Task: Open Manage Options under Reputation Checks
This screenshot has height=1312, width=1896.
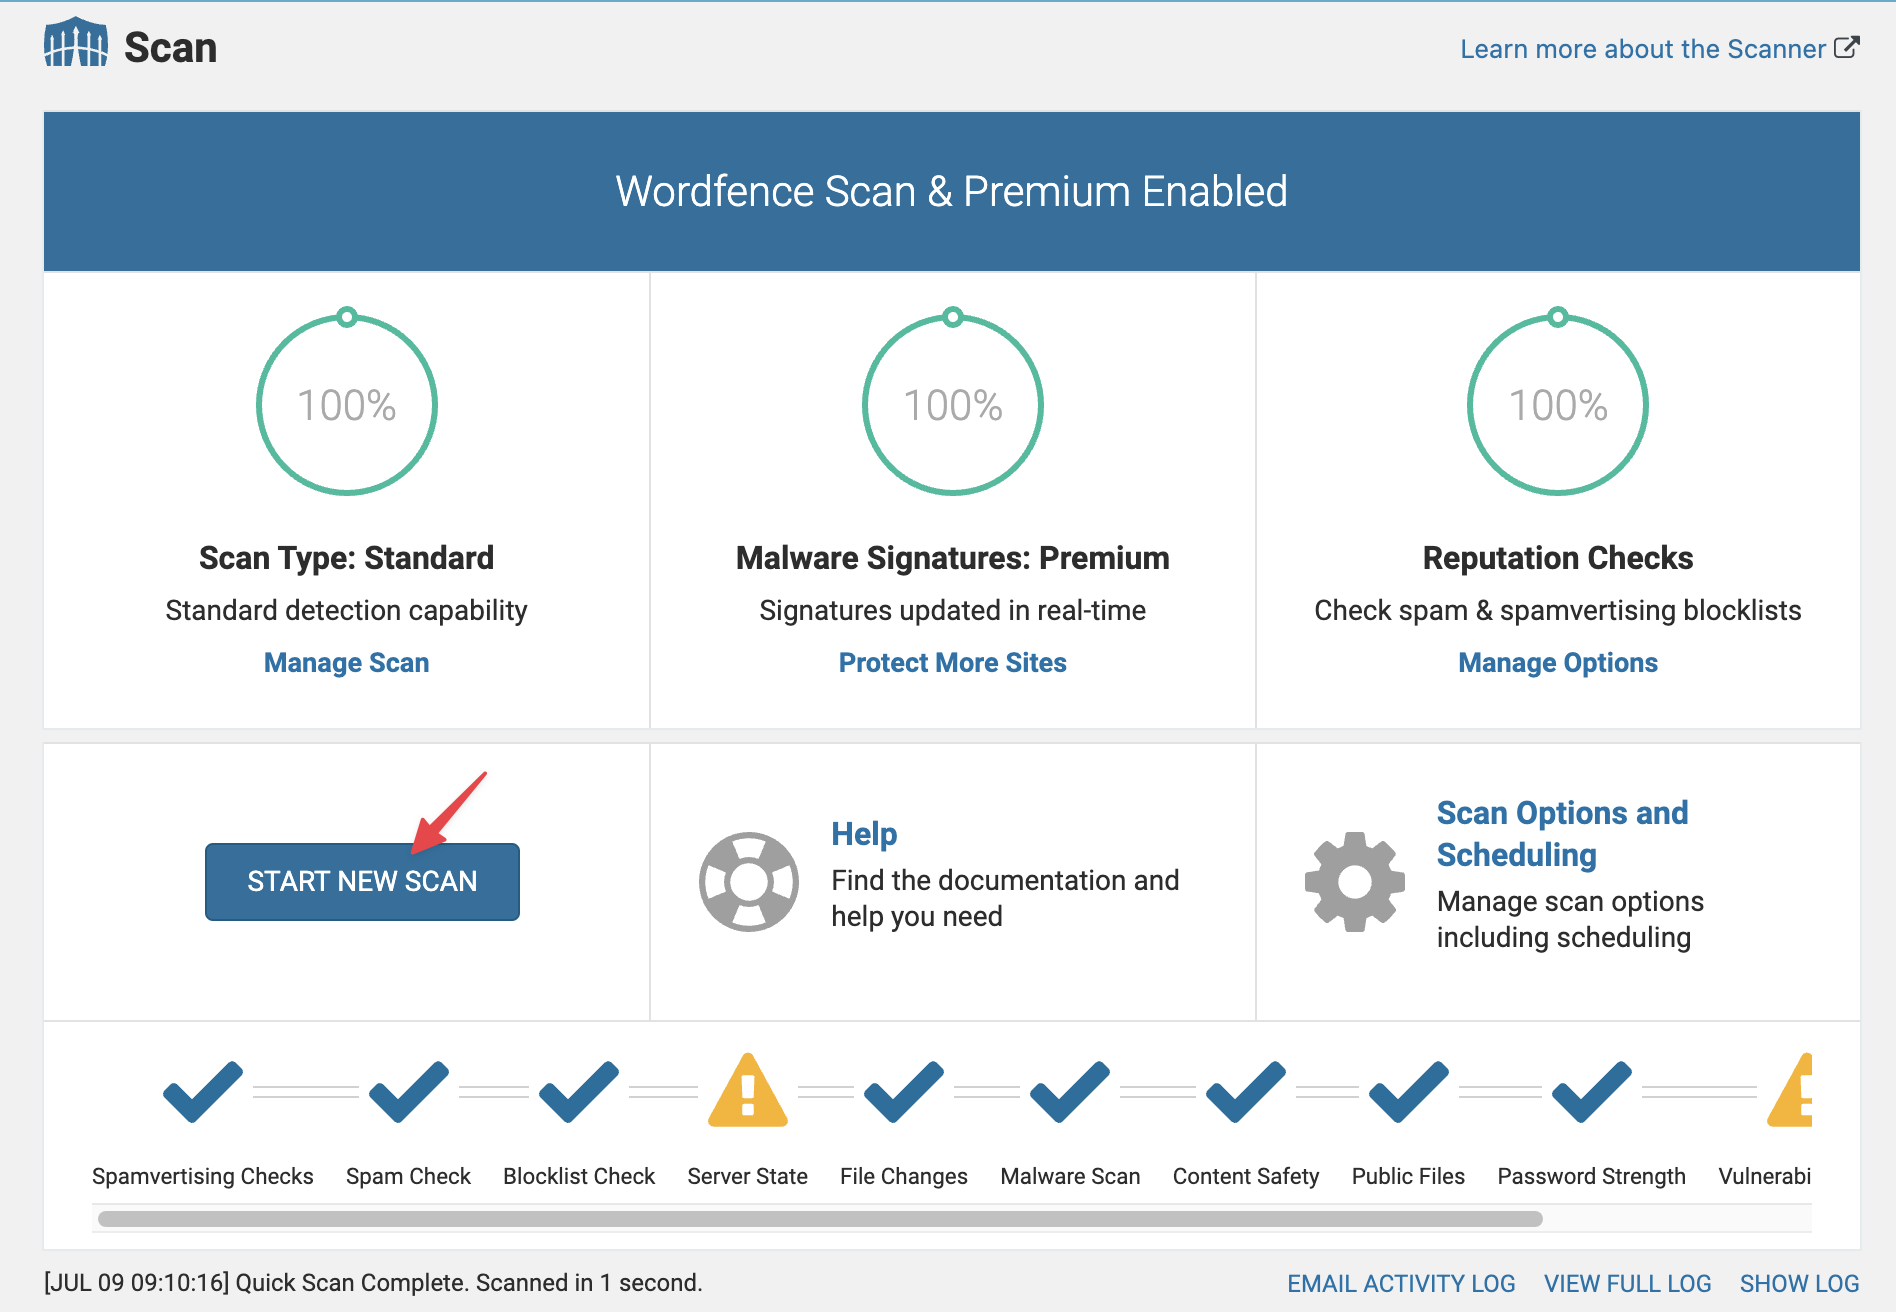Action: tap(1558, 663)
